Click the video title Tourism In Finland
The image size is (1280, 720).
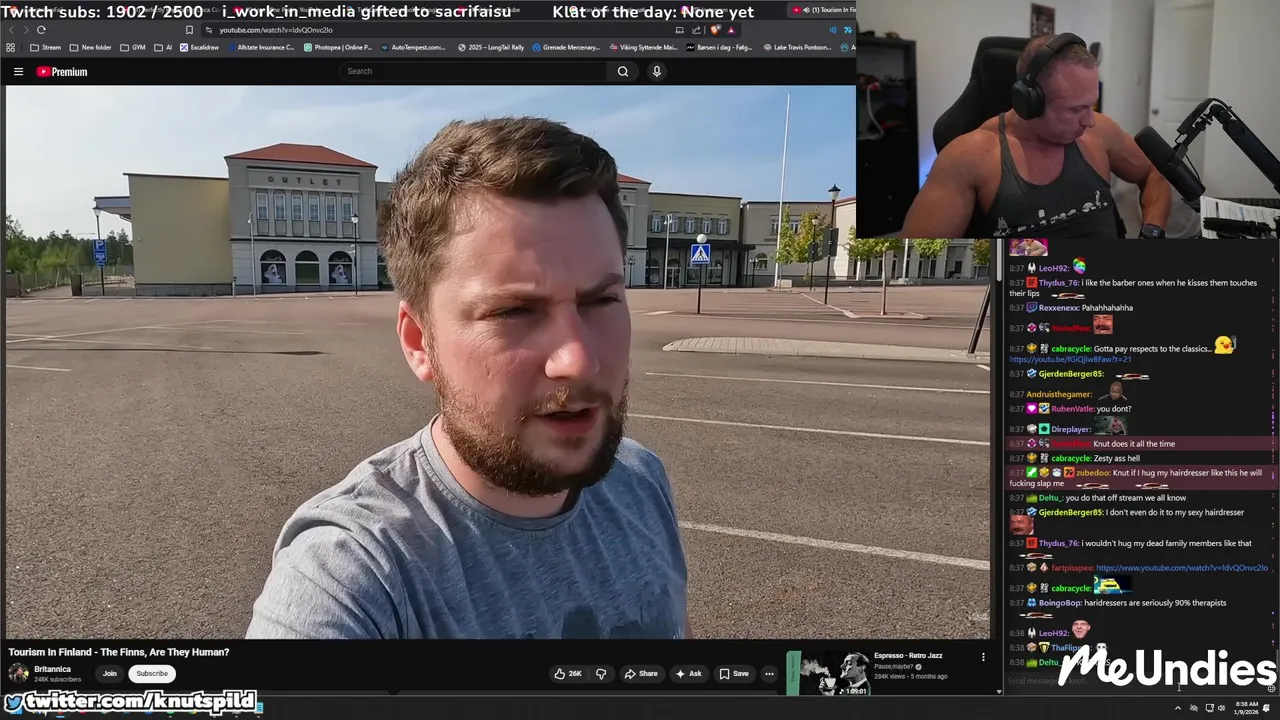(119, 652)
